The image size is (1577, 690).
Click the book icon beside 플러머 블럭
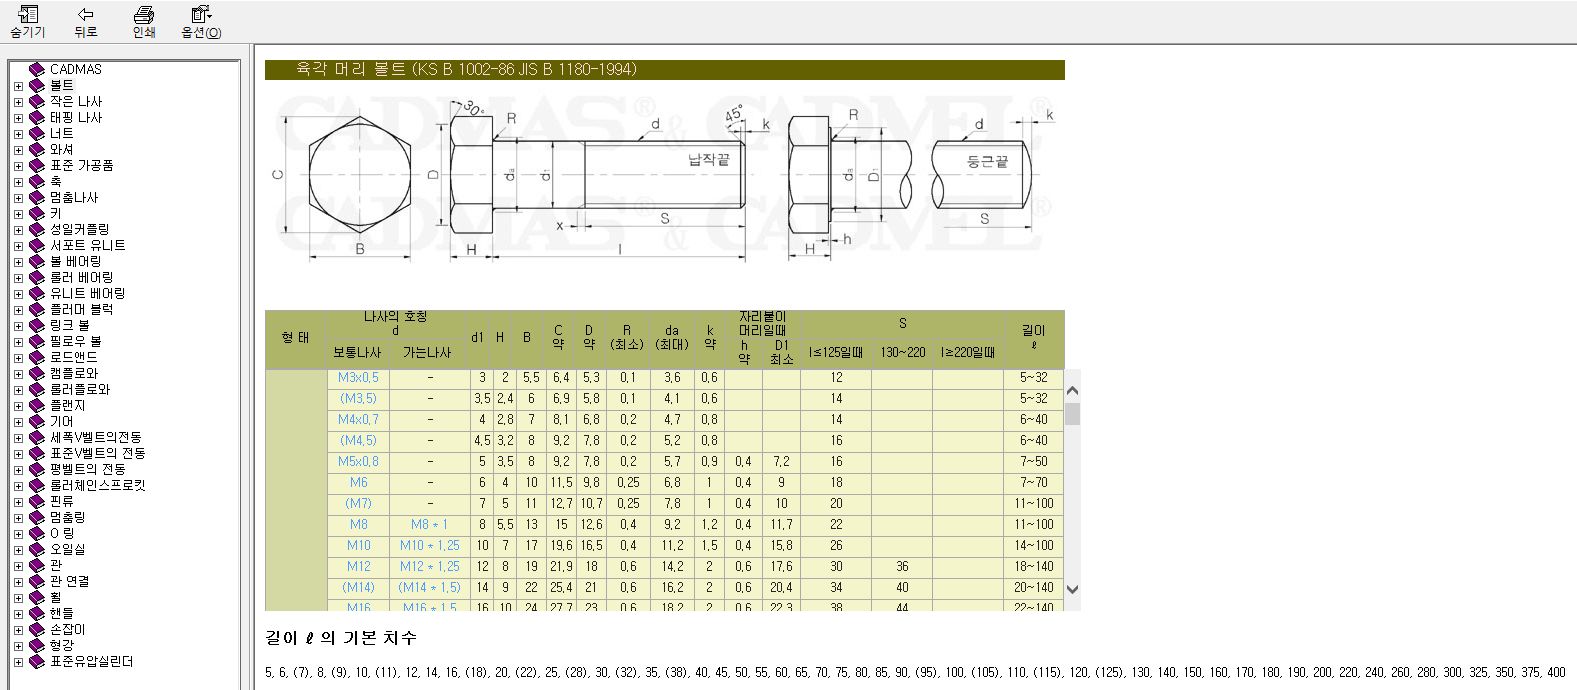point(37,309)
